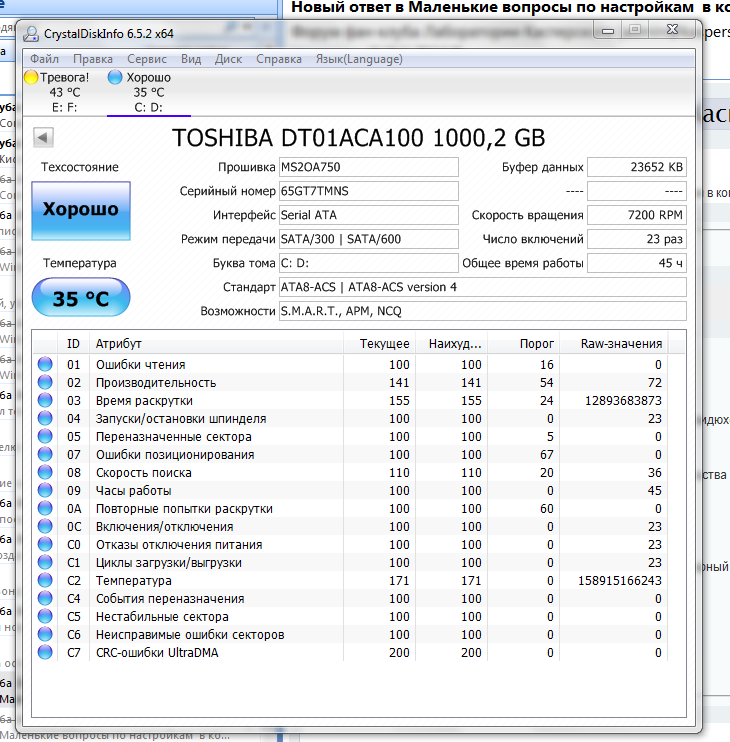
Task: Click status orb for Температура attribute row
Action: (45, 581)
